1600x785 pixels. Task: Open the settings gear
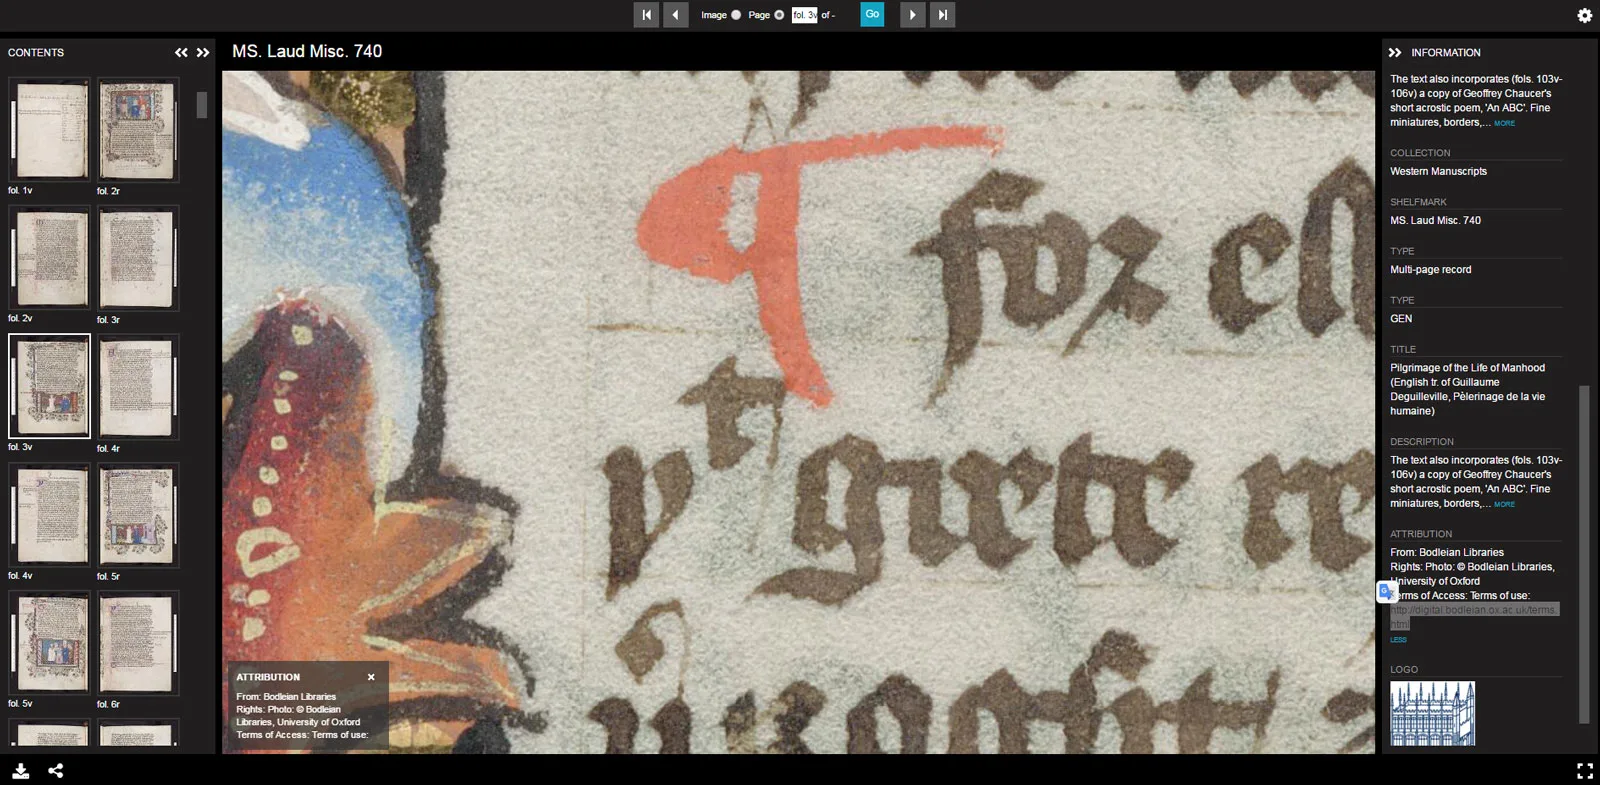pyautogui.click(x=1584, y=15)
